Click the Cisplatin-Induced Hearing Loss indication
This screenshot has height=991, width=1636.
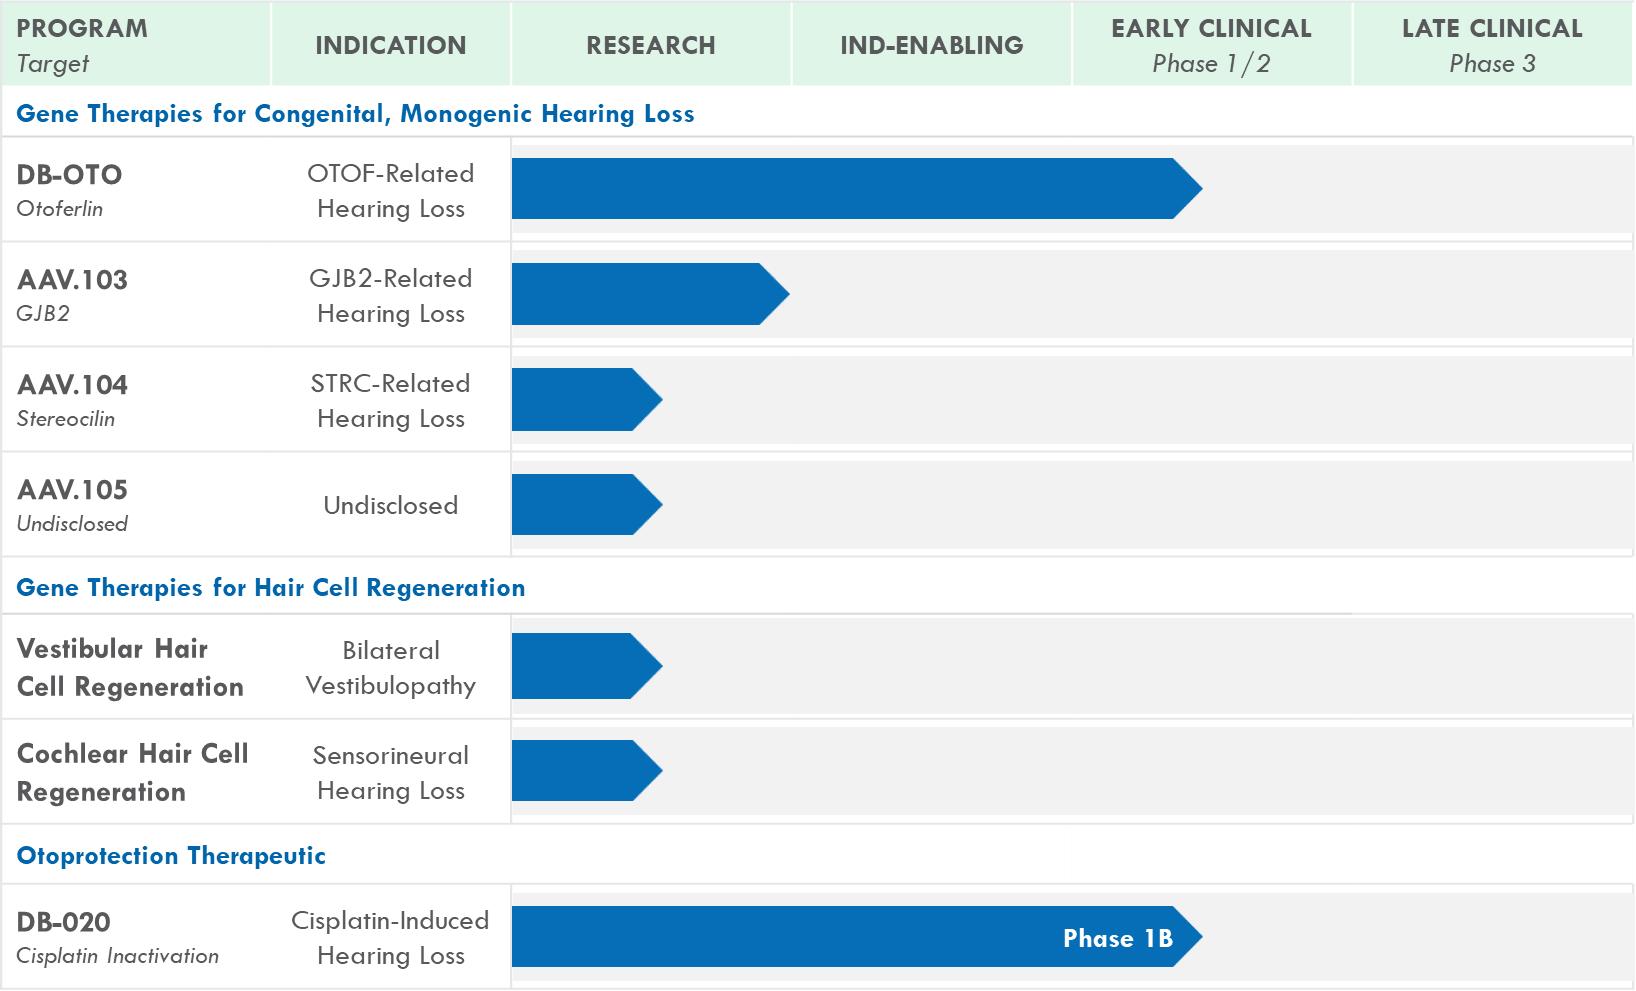[x=391, y=938]
